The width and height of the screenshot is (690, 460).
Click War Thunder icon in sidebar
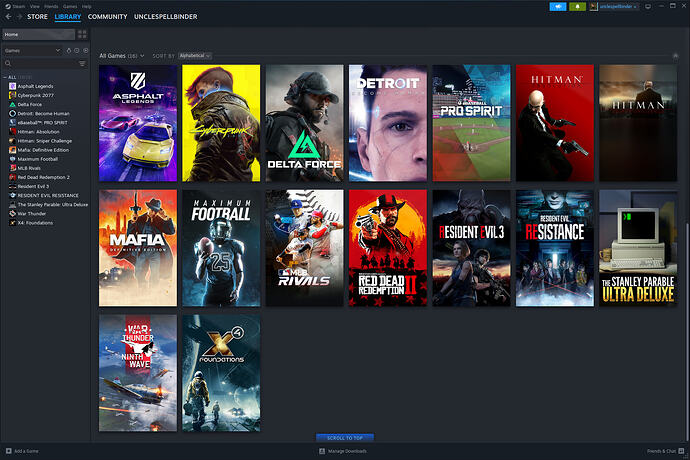point(13,213)
